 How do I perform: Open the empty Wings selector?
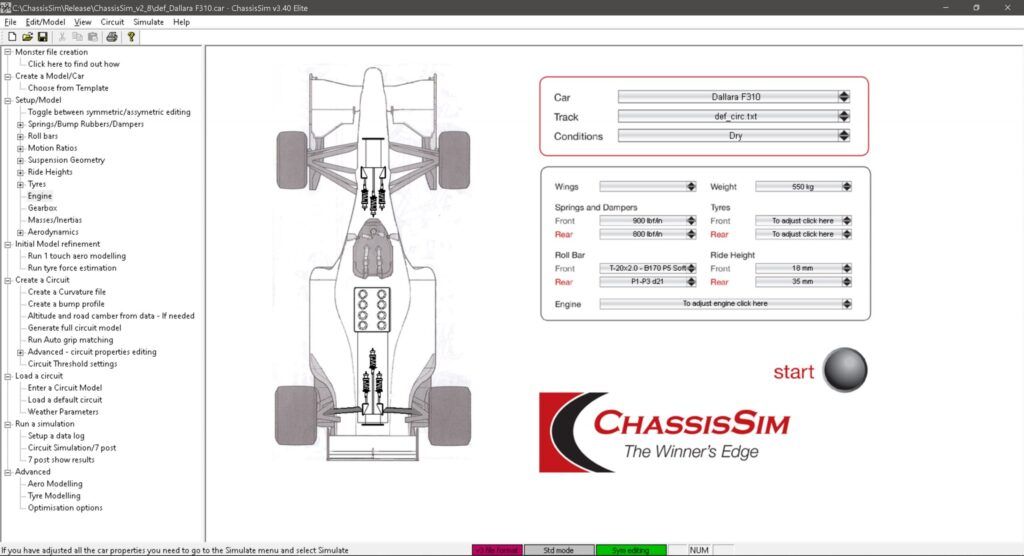[x=648, y=186]
